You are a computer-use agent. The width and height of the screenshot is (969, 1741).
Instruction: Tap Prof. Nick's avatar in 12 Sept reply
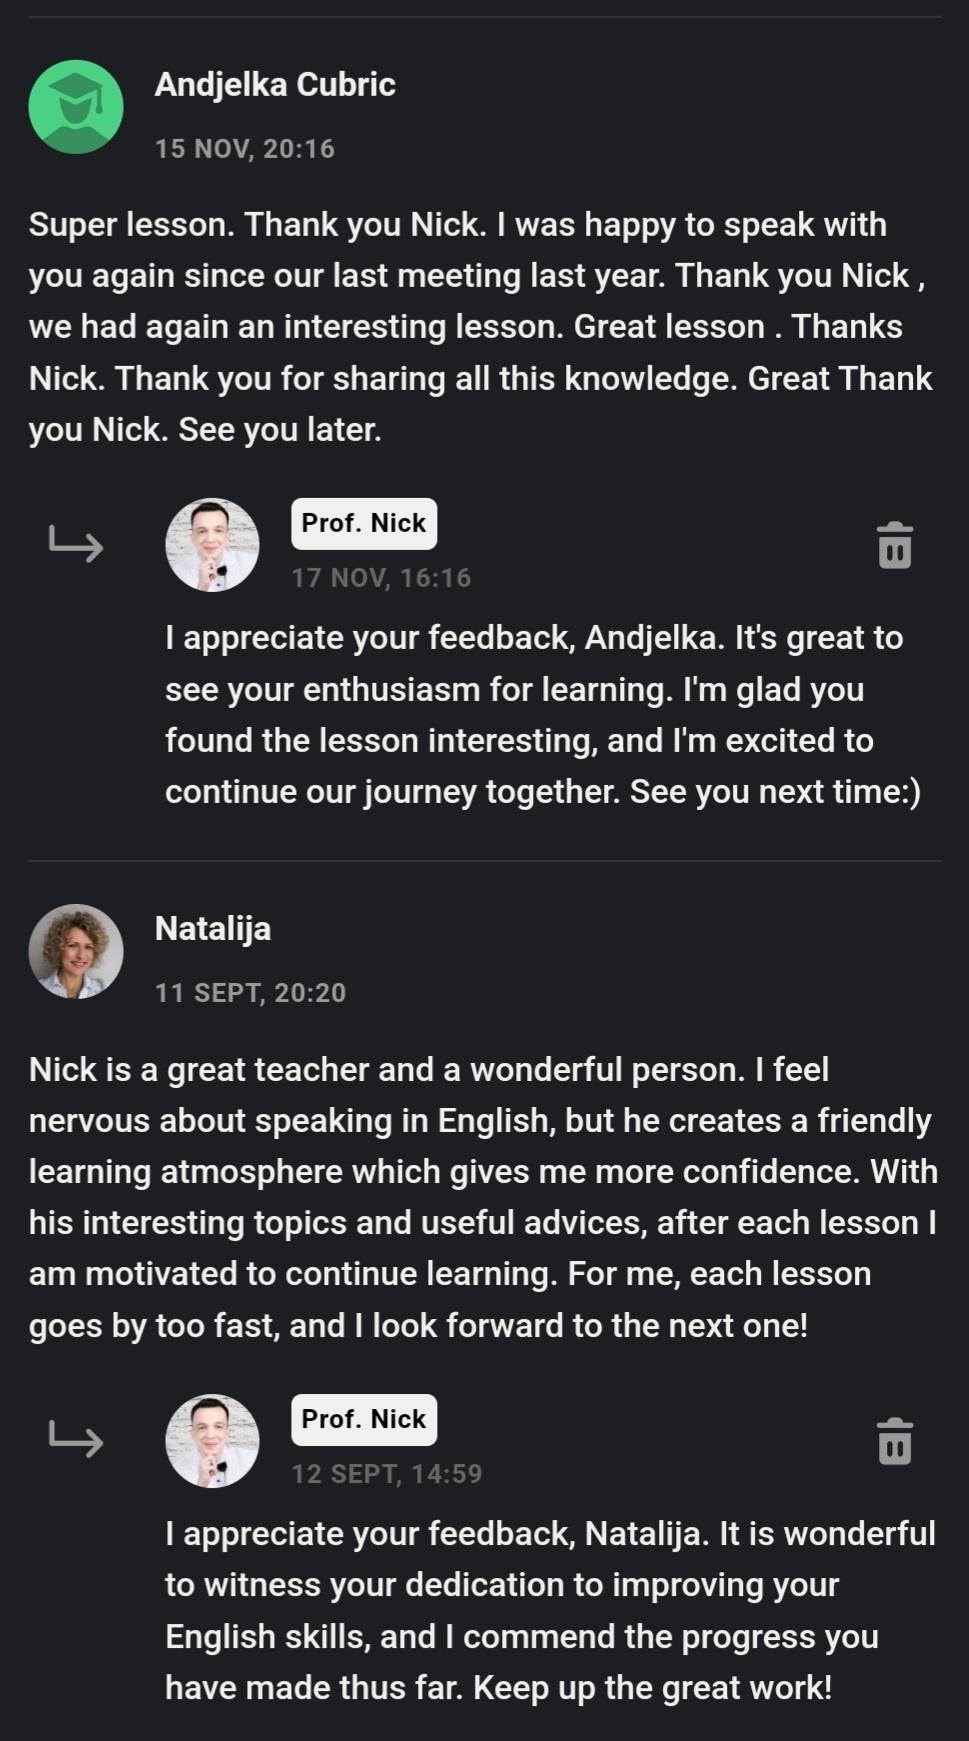[x=212, y=1441]
